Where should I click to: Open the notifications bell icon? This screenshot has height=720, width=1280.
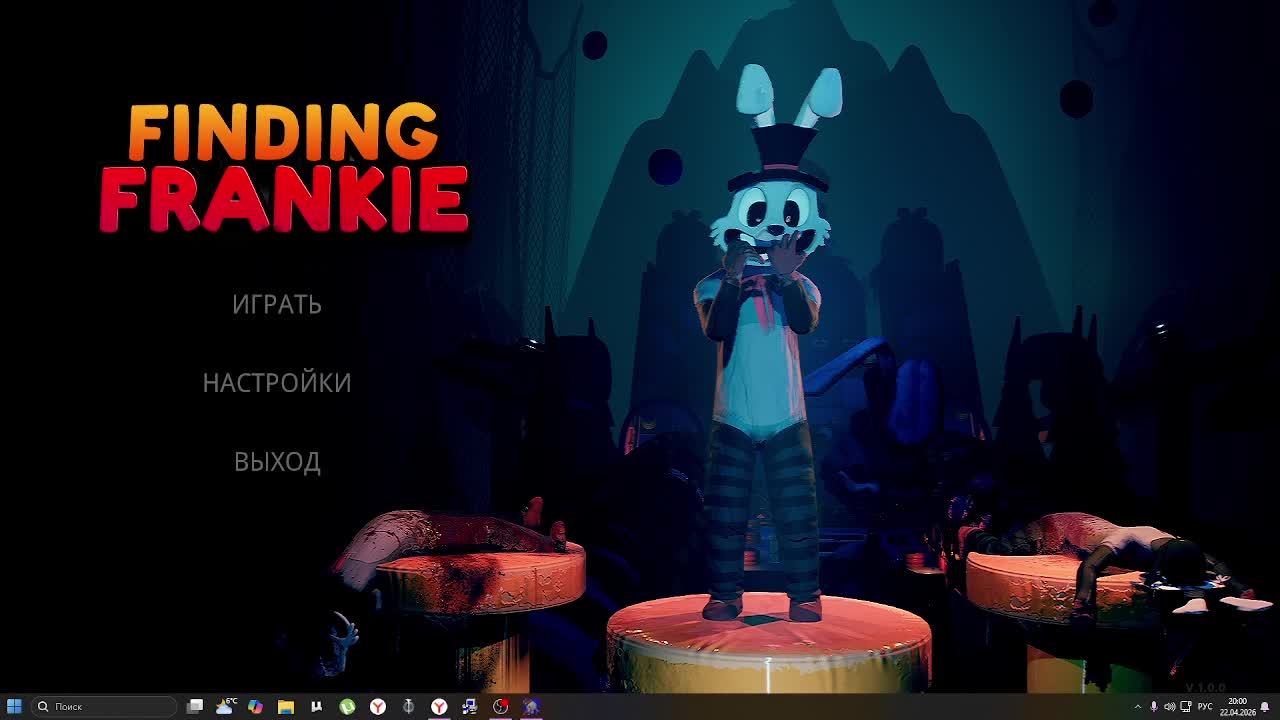(x=1266, y=707)
